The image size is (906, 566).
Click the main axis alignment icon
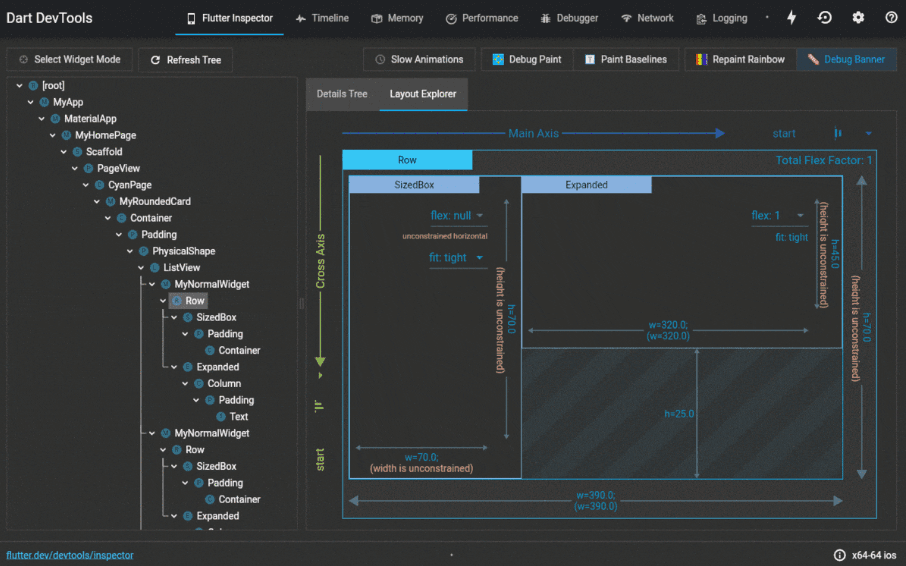pos(838,133)
